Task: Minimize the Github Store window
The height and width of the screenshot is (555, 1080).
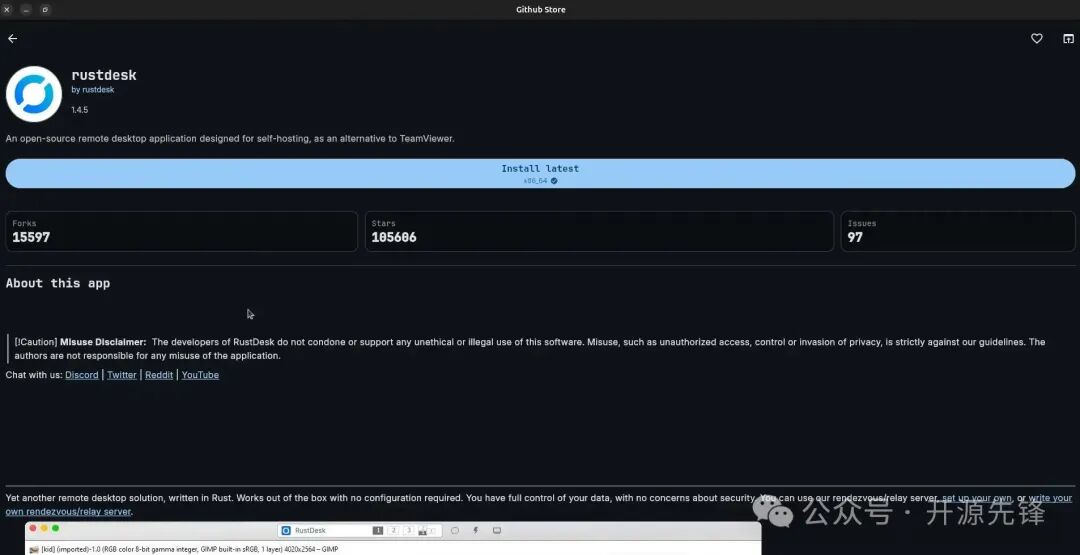Action: point(25,10)
